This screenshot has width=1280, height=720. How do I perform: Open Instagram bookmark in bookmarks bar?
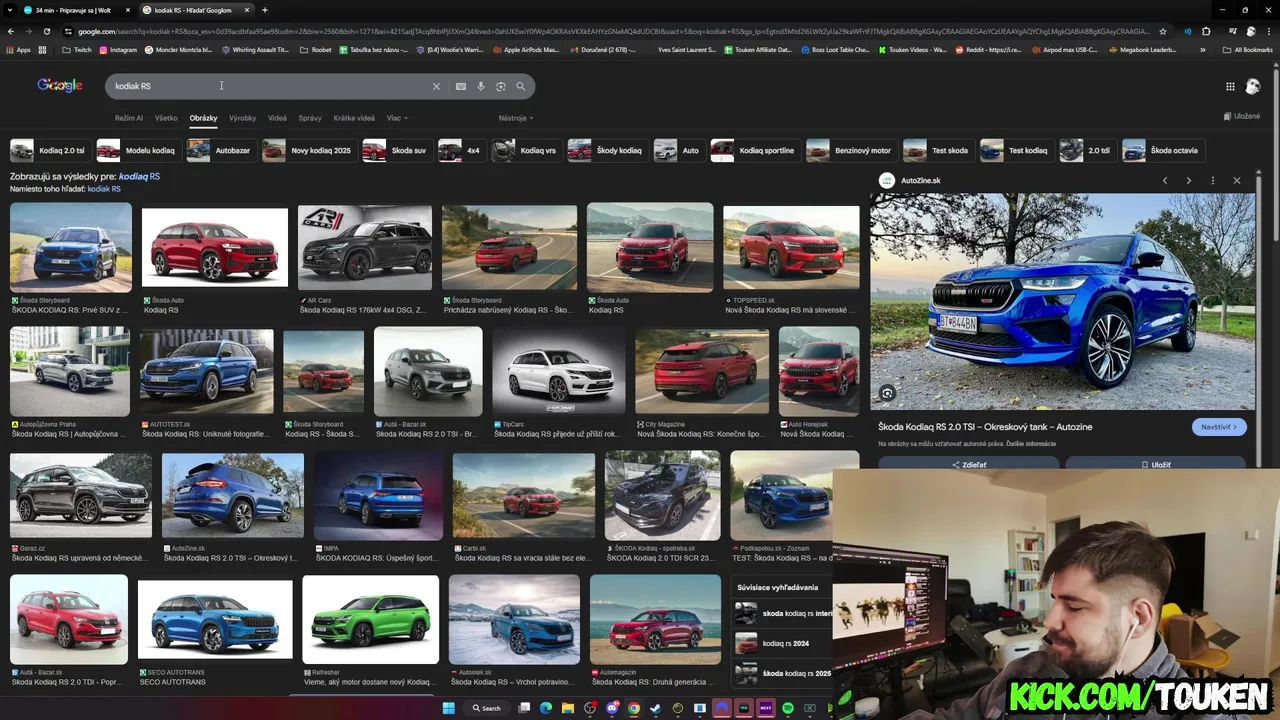pyautogui.click(x=118, y=50)
